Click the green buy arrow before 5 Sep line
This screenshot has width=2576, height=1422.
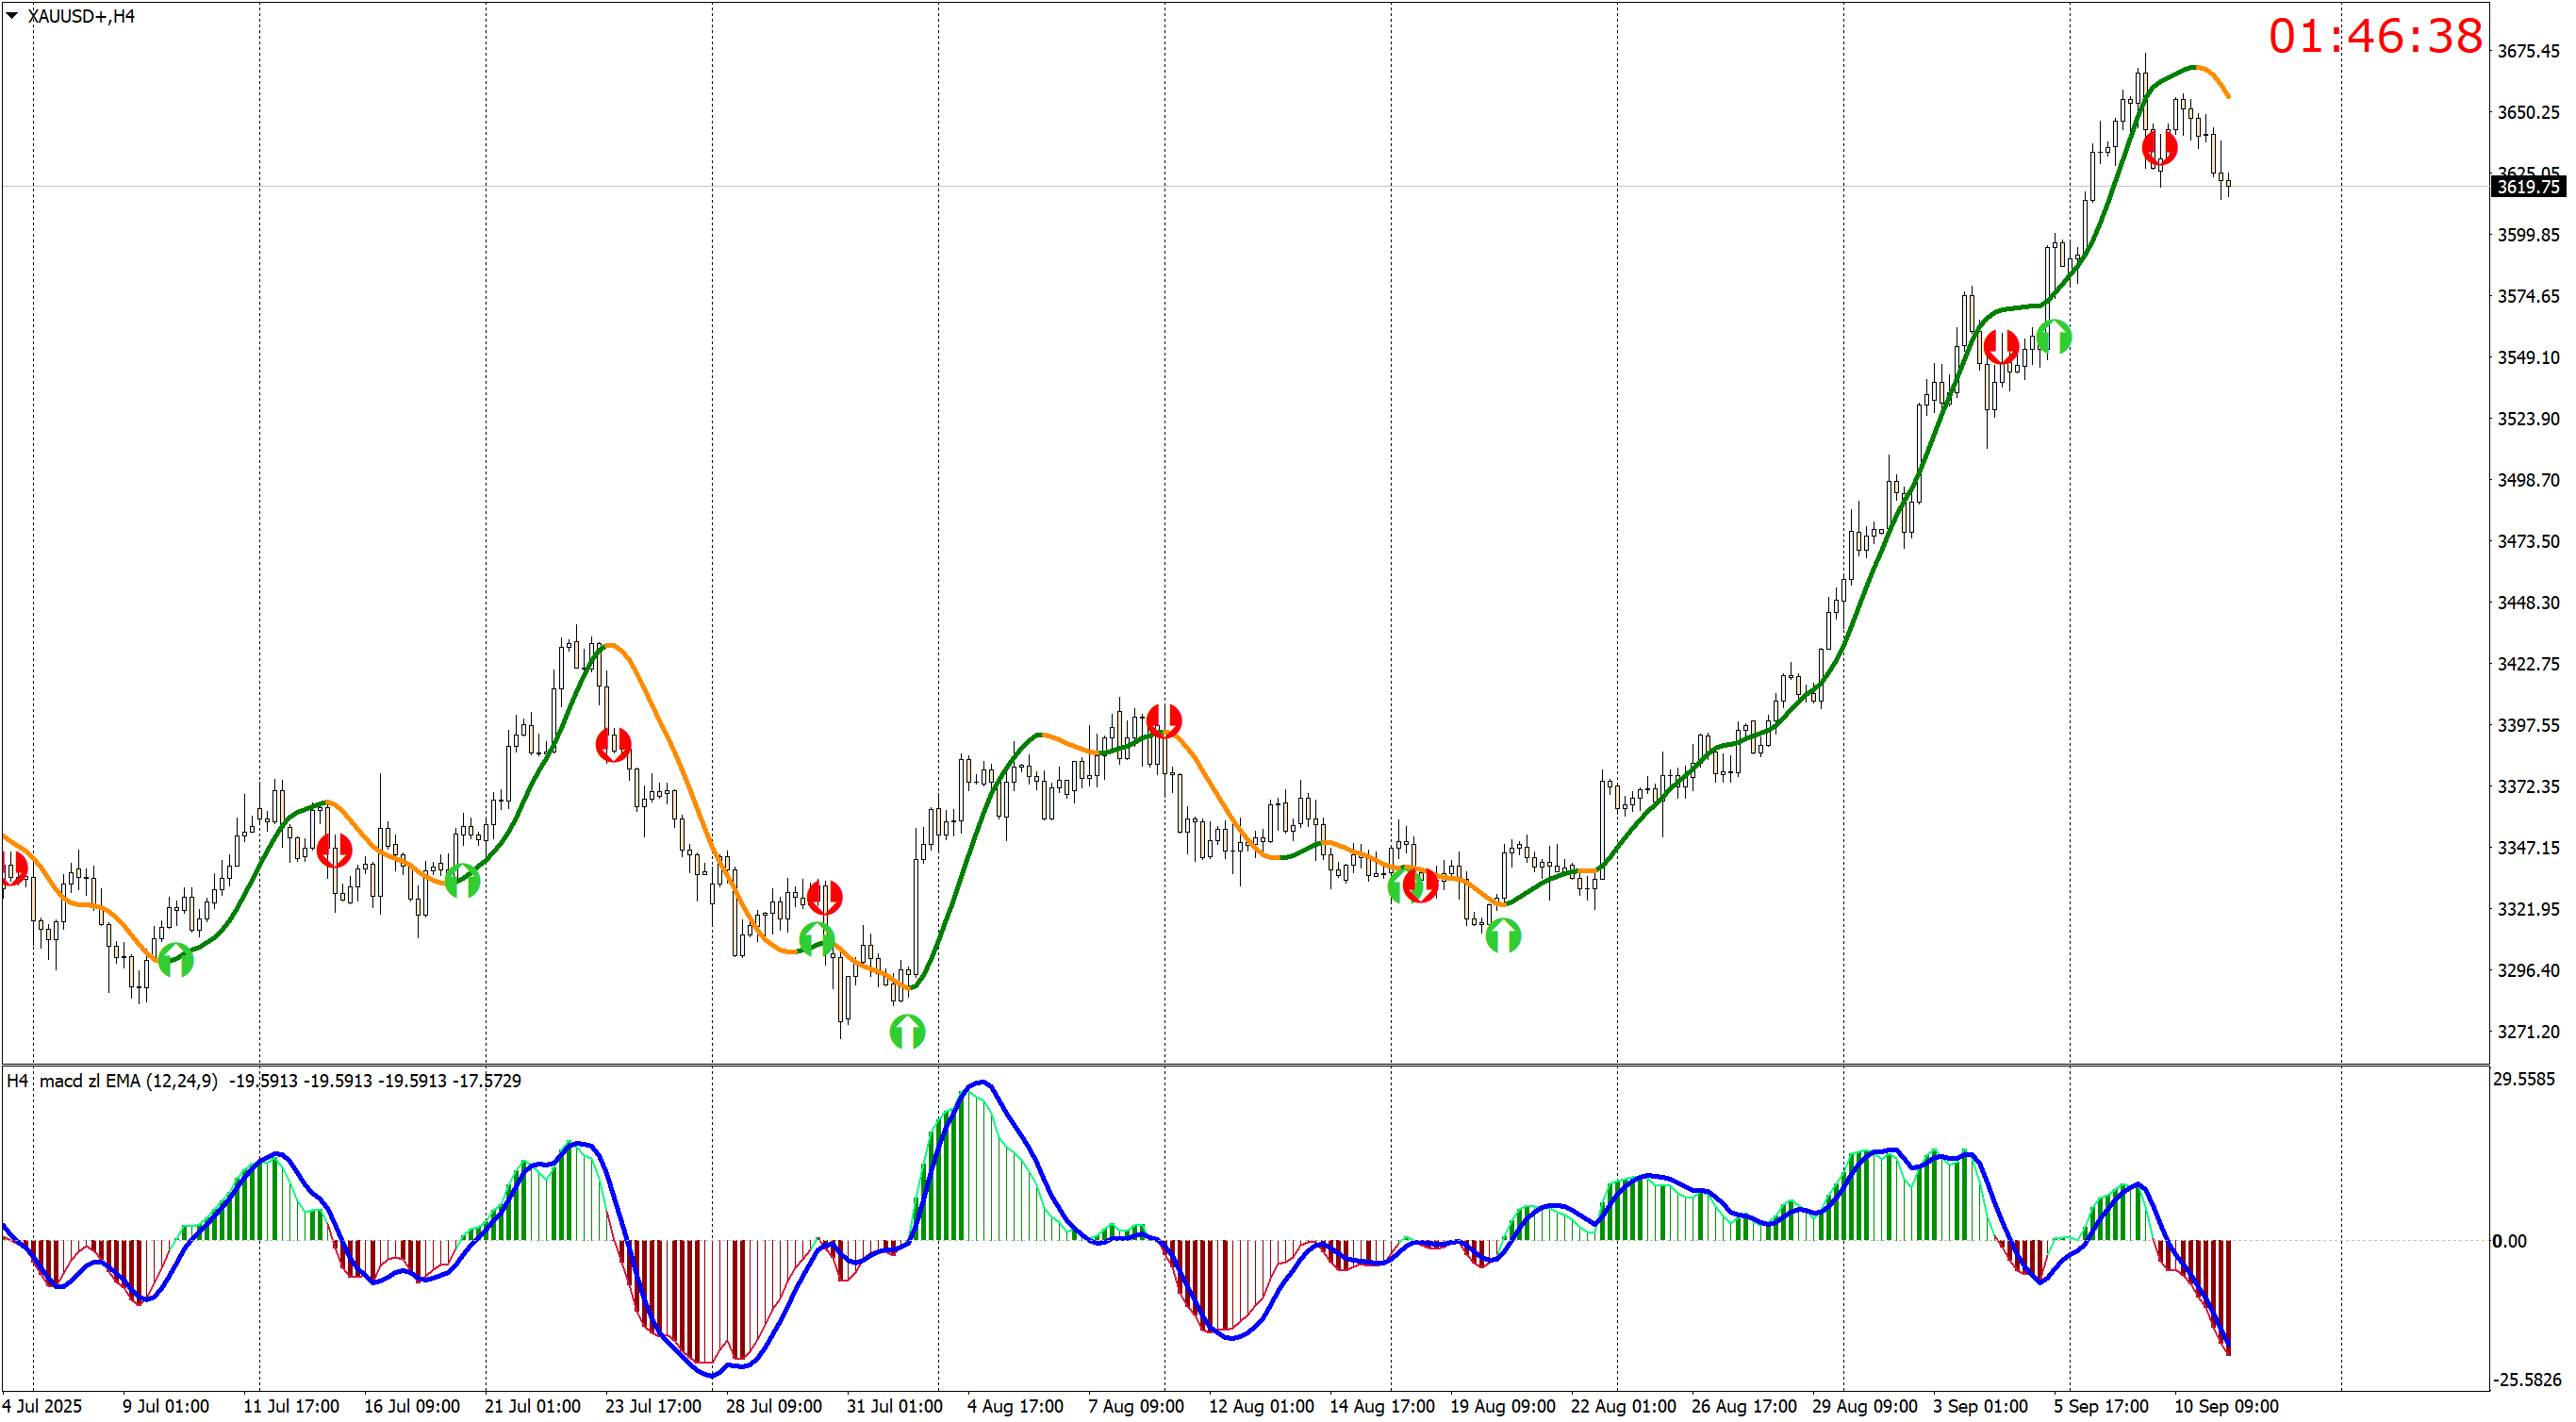(2053, 337)
